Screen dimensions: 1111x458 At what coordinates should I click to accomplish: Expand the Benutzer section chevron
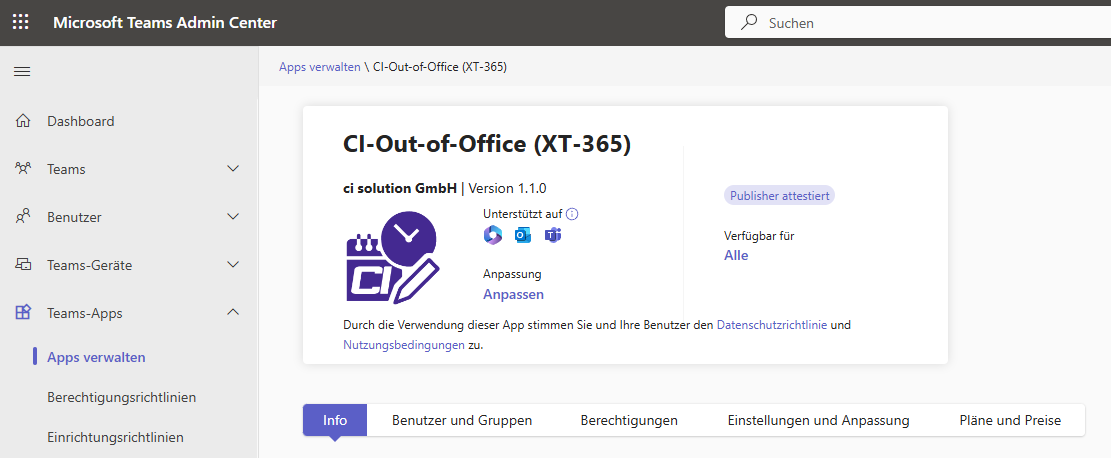(233, 217)
